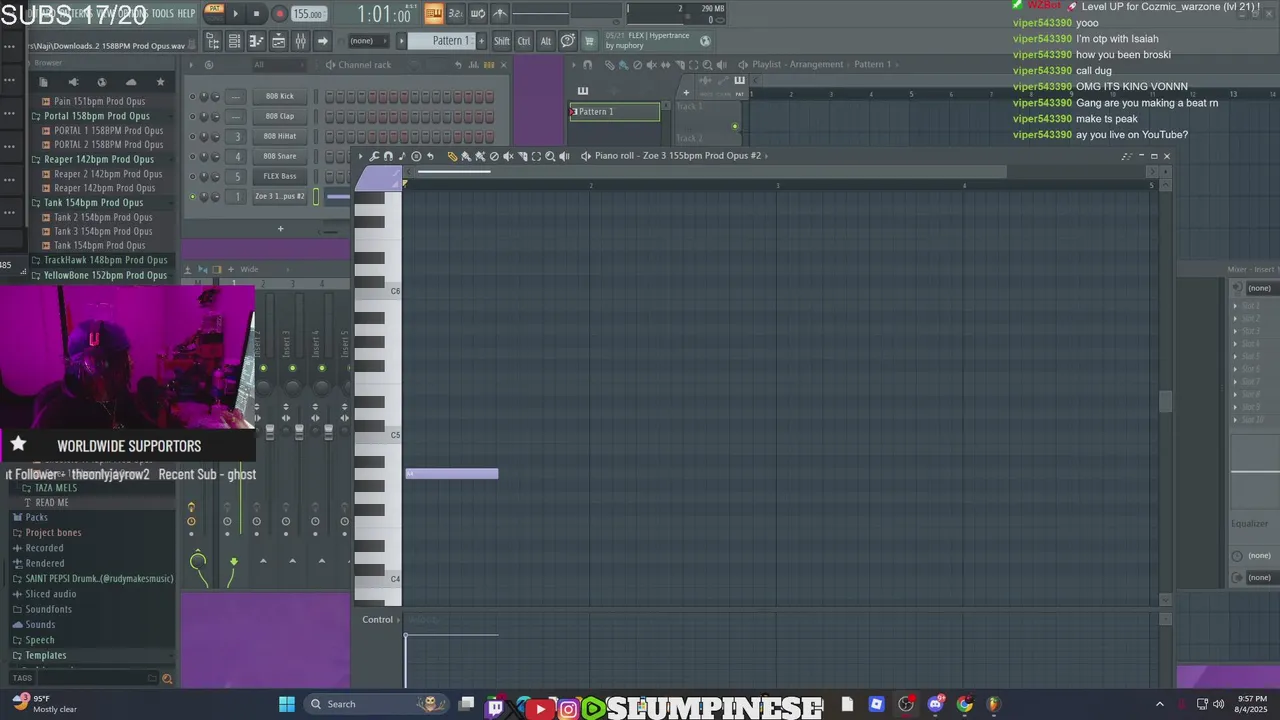
Task: Click the purple note at C5 in piano roll
Action: click(x=452, y=474)
